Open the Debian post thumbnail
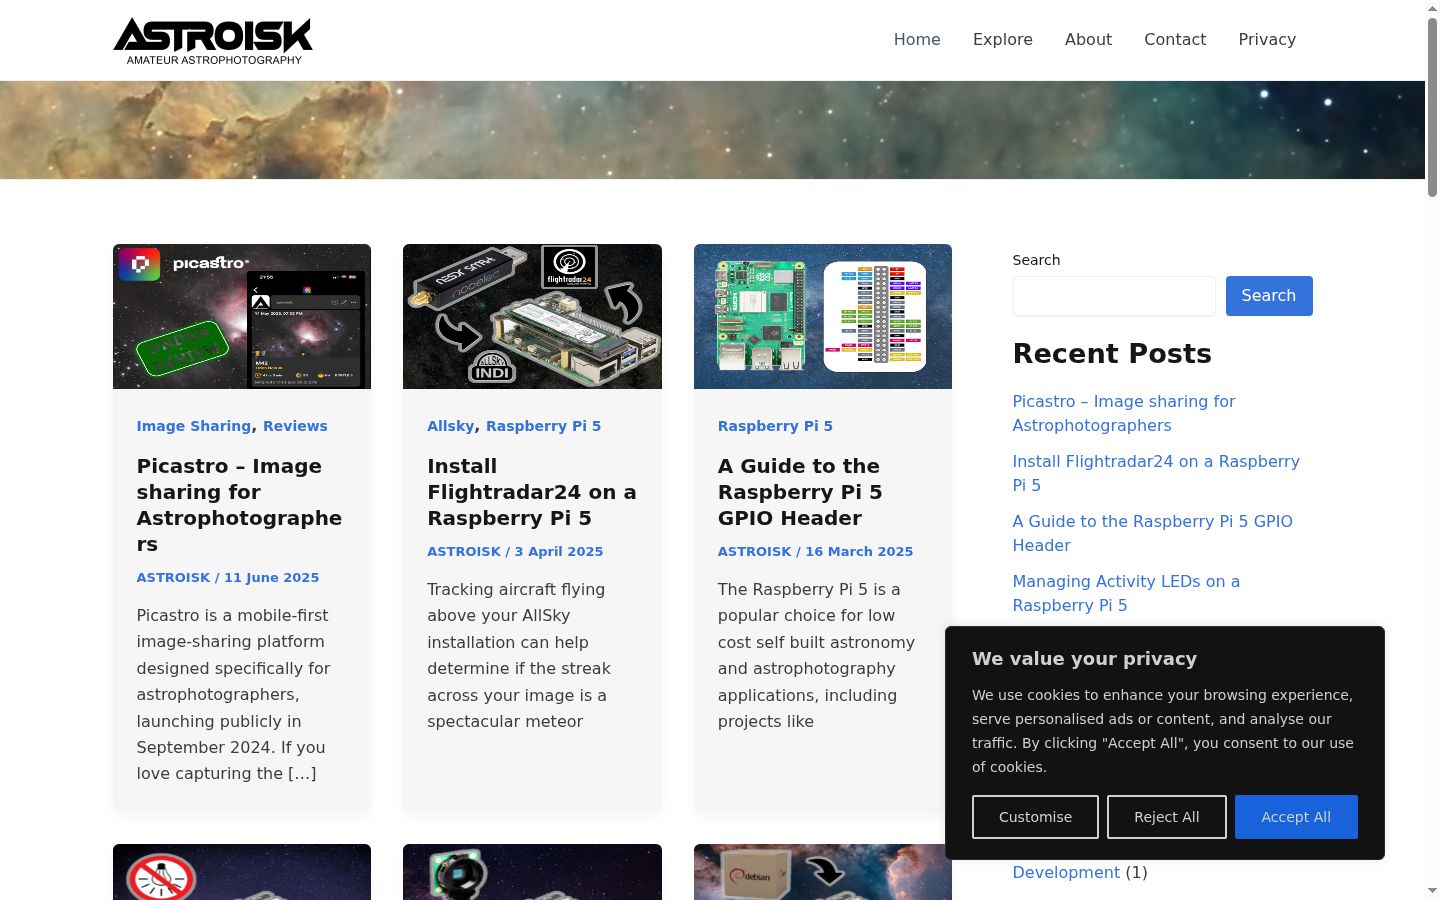The image size is (1440, 900). 823,872
